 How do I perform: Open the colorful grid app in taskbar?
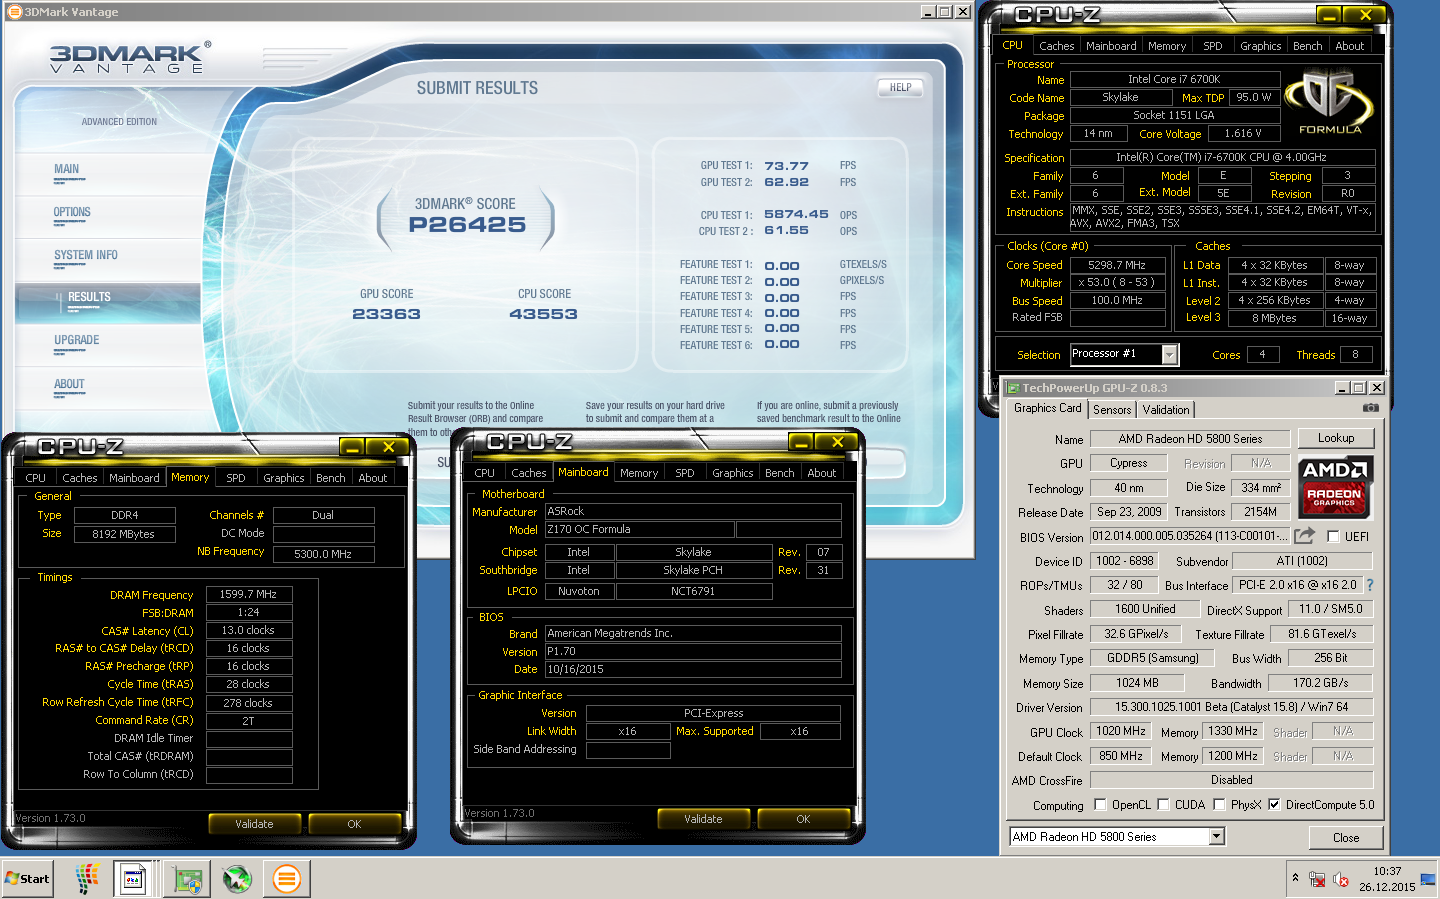87,879
